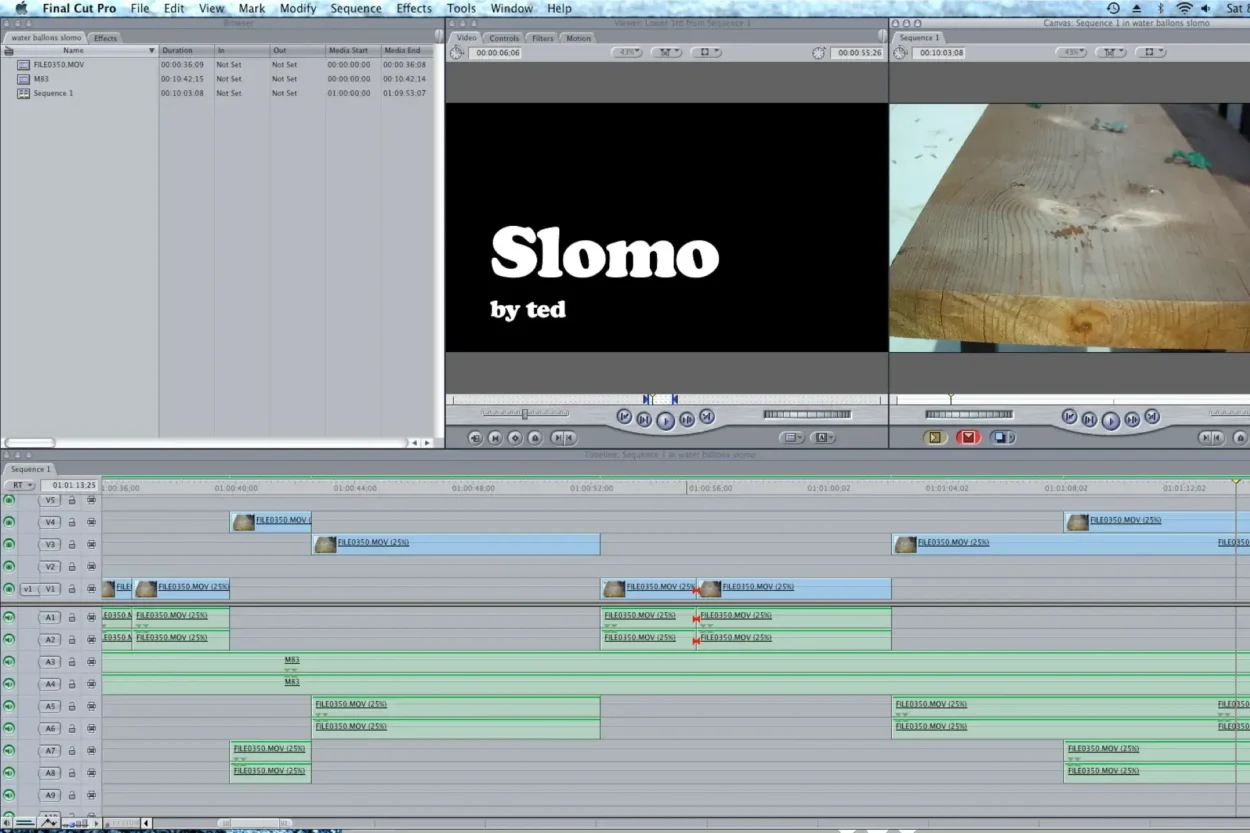Click the Generator pop-up button in the Viewer
Screen dimensions: 1250x833
click(x=823, y=437)
